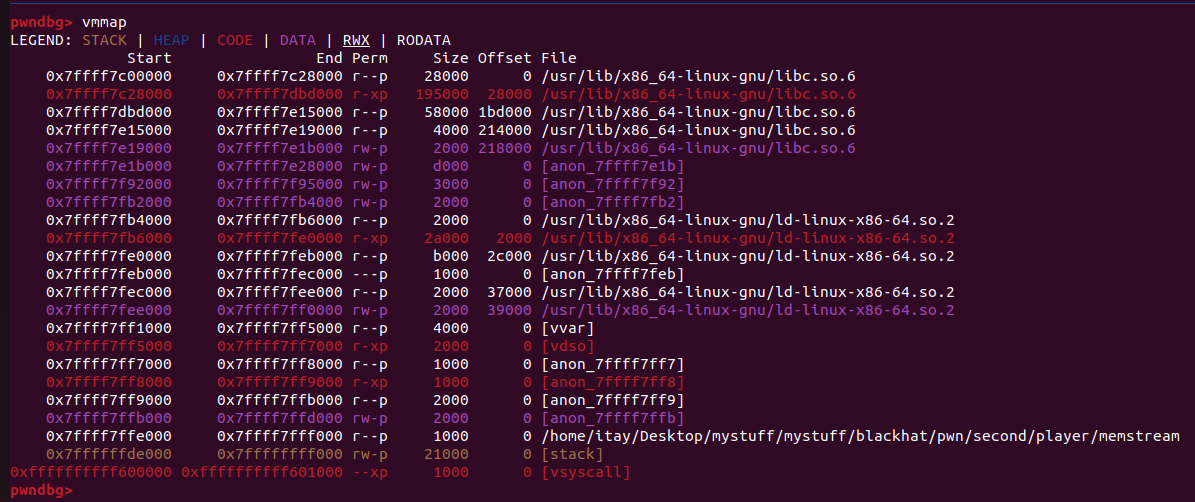This screenshot has height=502, width=1195.
Task: Click start address 0x7ffff7fb4000
Action: 109,220
